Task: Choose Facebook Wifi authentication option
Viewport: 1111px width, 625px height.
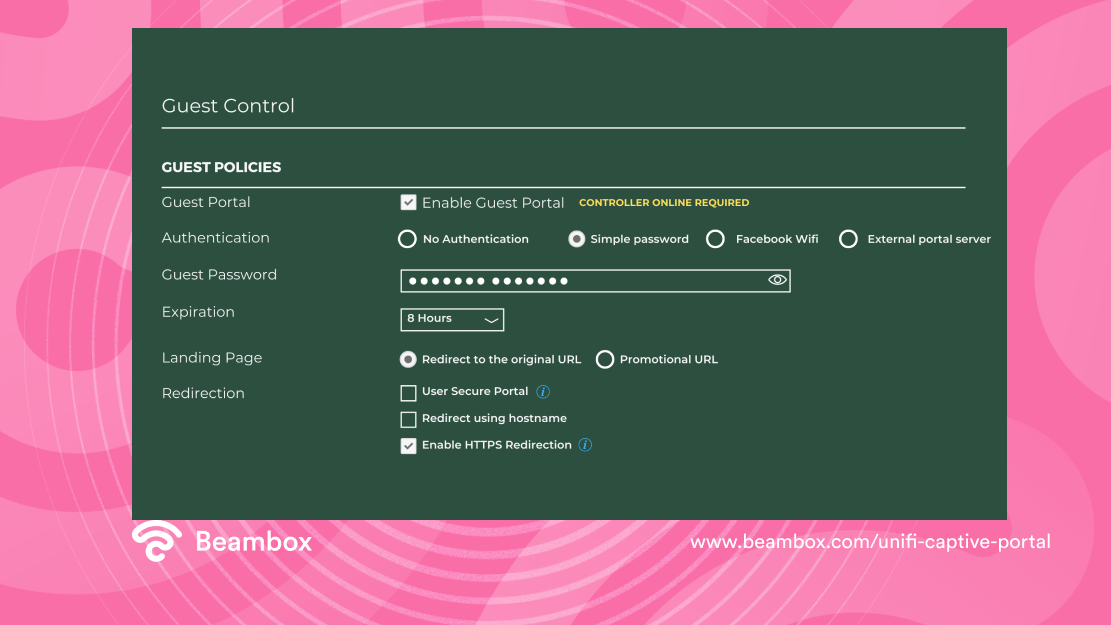Action: (716, 239)
